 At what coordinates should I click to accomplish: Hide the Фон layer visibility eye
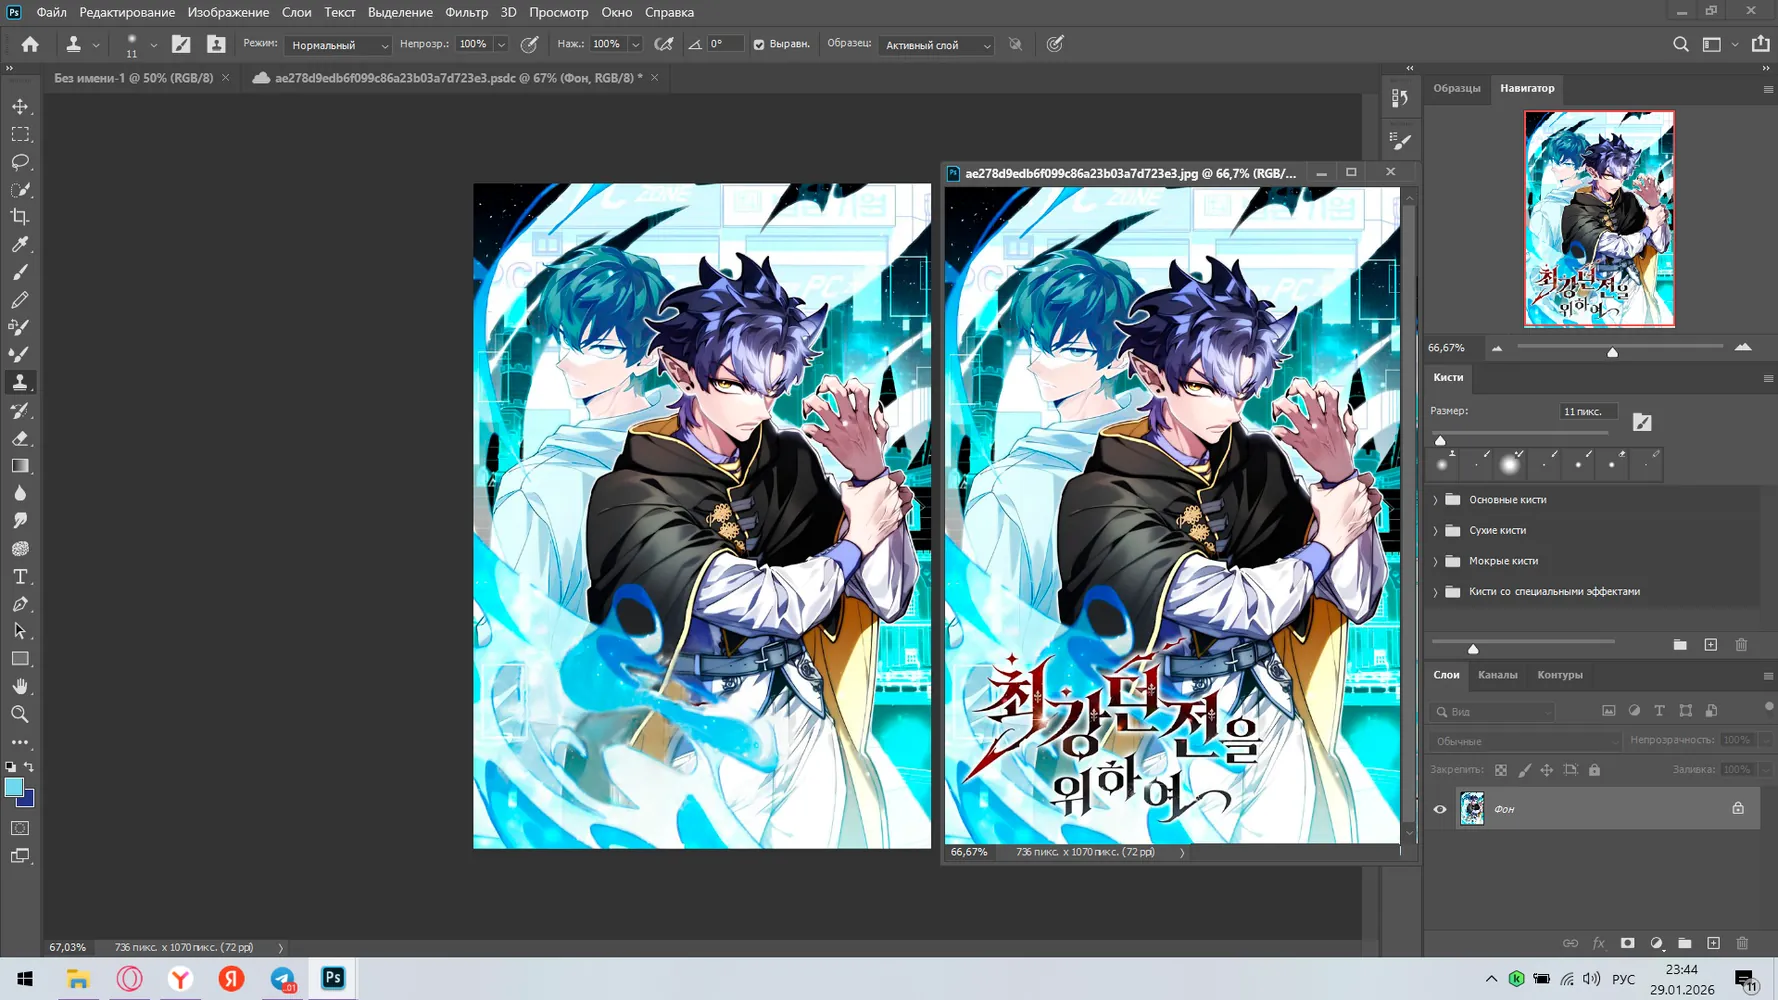point(1440,809)
